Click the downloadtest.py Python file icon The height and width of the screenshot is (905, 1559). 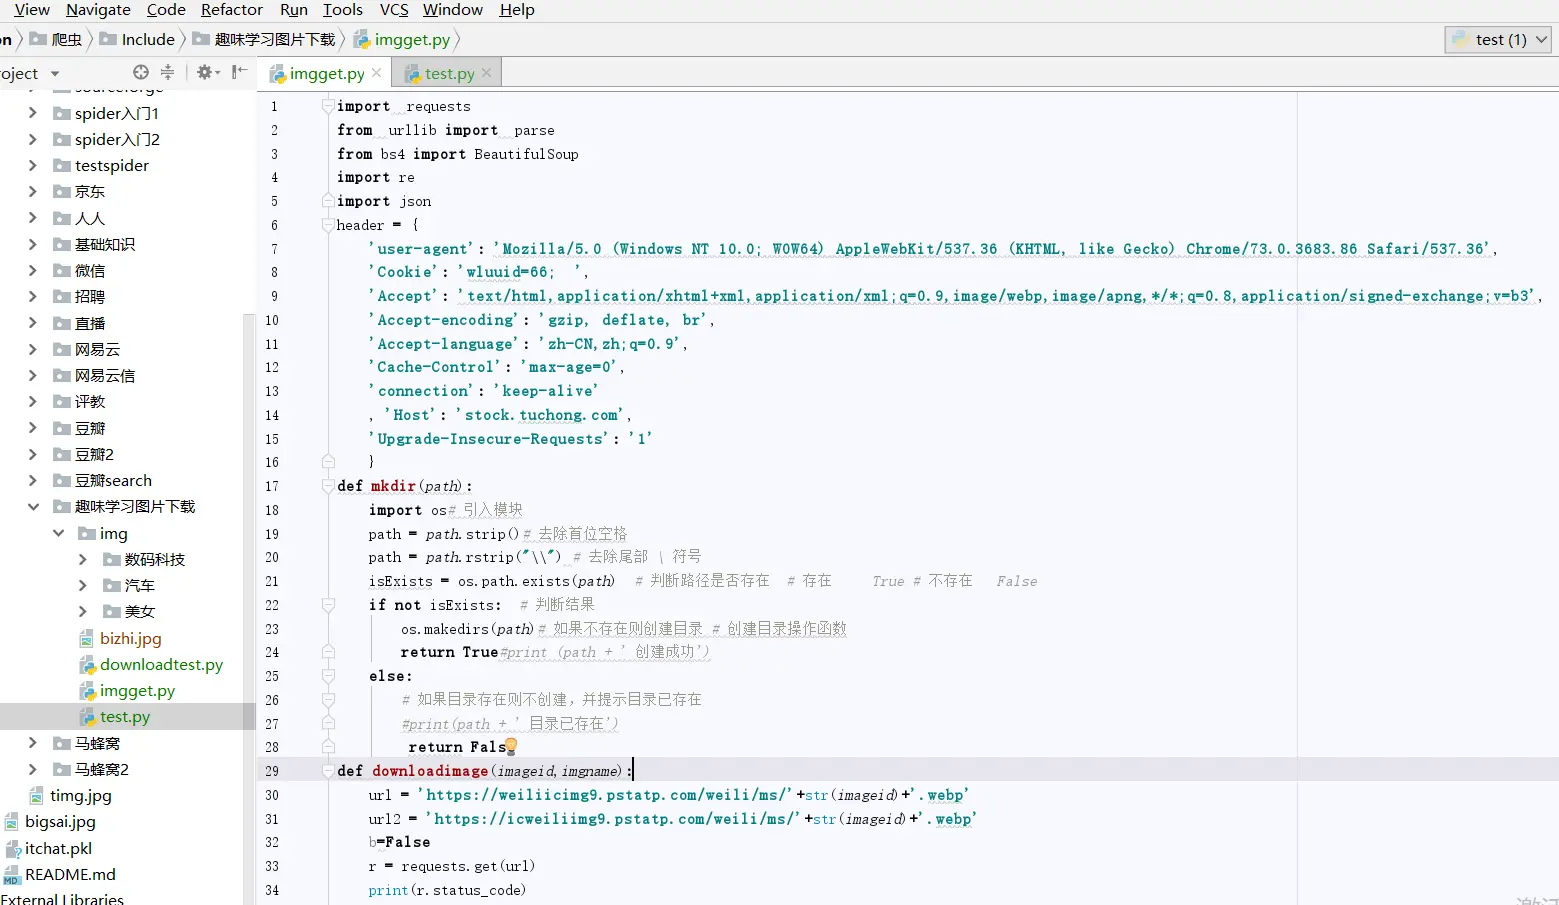coord(87,664)
